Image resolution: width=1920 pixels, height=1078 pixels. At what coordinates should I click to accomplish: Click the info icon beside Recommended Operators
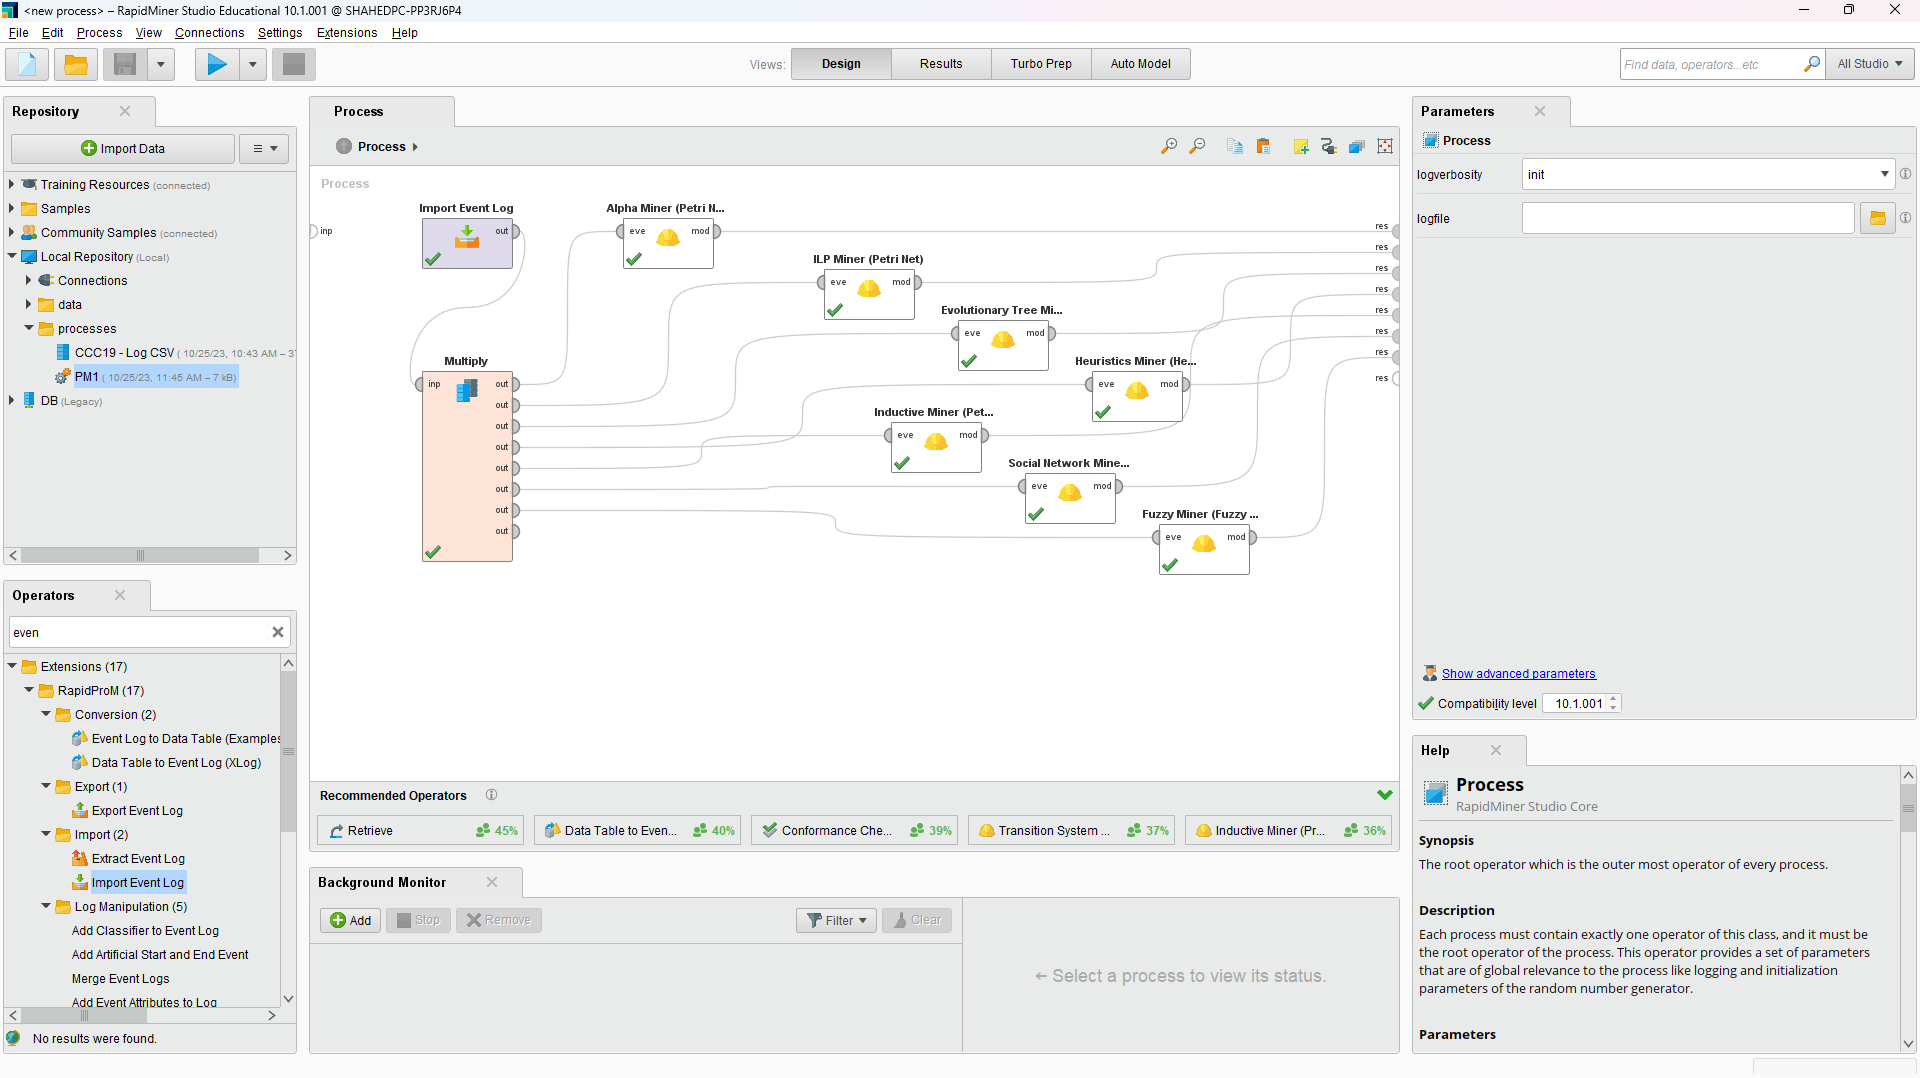coord(491,795)
